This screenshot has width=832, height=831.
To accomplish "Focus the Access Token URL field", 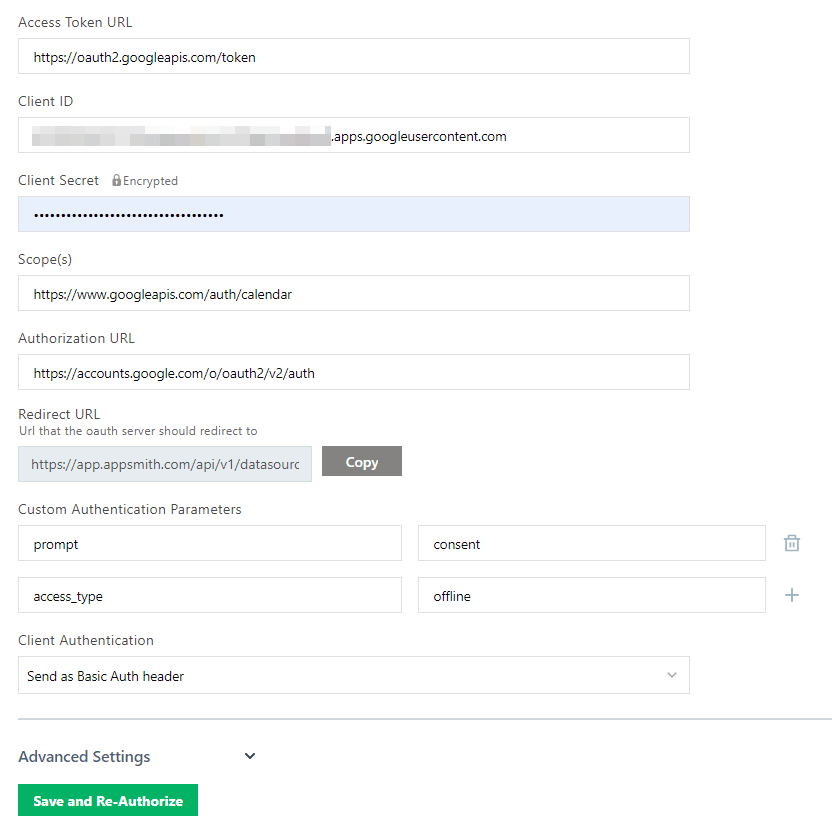I will pos(353,57).
